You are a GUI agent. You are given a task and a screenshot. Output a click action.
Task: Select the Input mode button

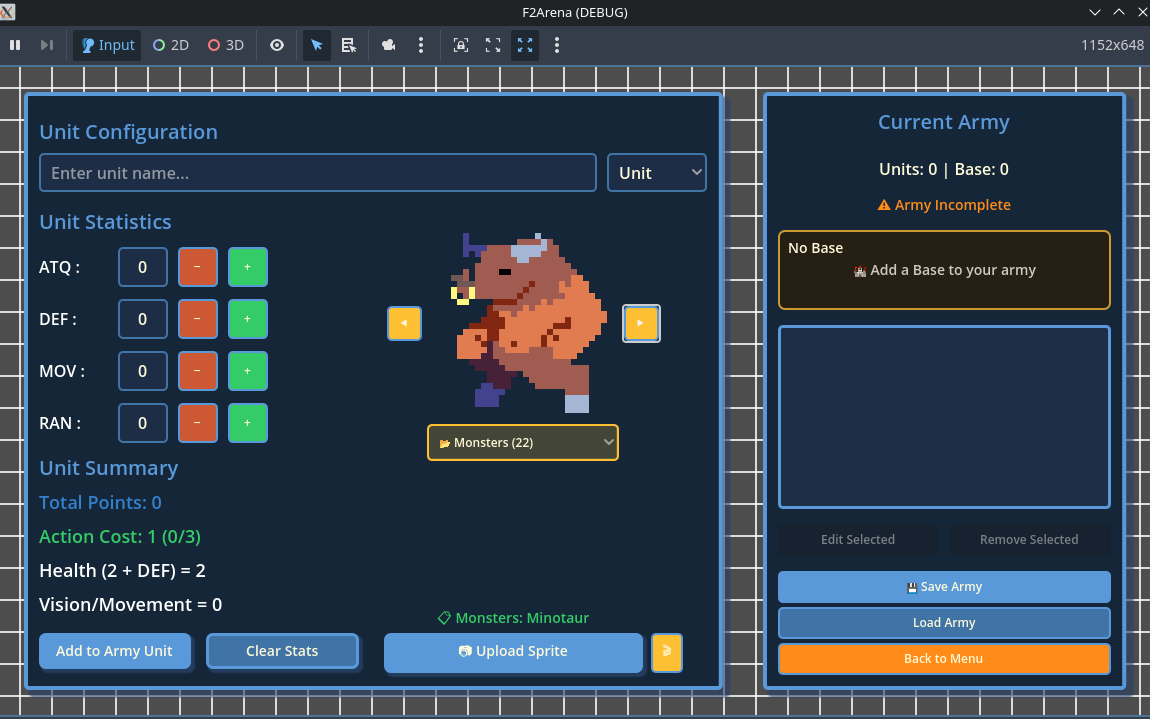point(107,45)
